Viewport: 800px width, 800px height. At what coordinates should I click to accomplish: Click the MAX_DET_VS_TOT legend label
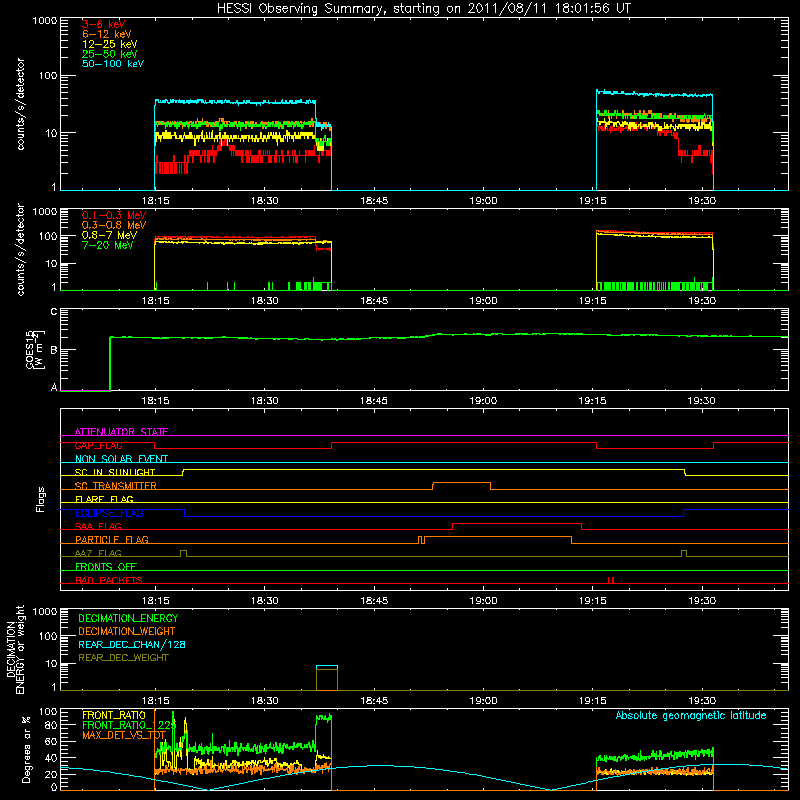tap(124, 735)
